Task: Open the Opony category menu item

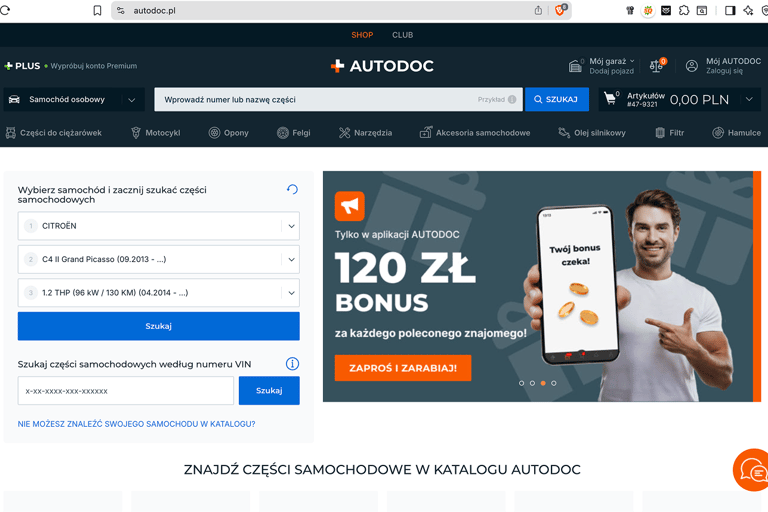Action: [x=229, y=133]
